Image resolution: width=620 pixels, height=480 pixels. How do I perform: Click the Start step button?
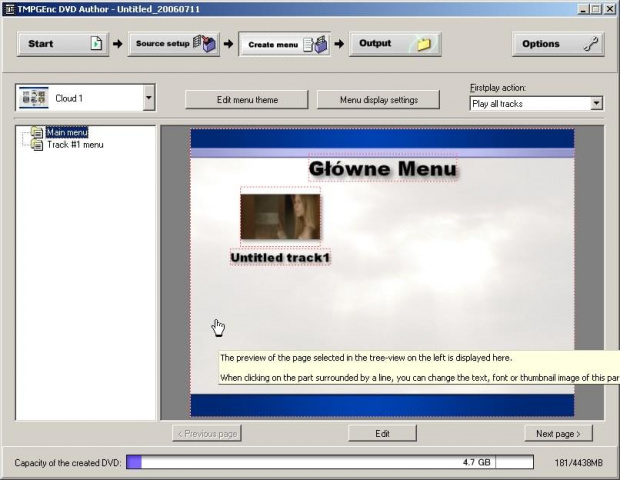[63, 44]
